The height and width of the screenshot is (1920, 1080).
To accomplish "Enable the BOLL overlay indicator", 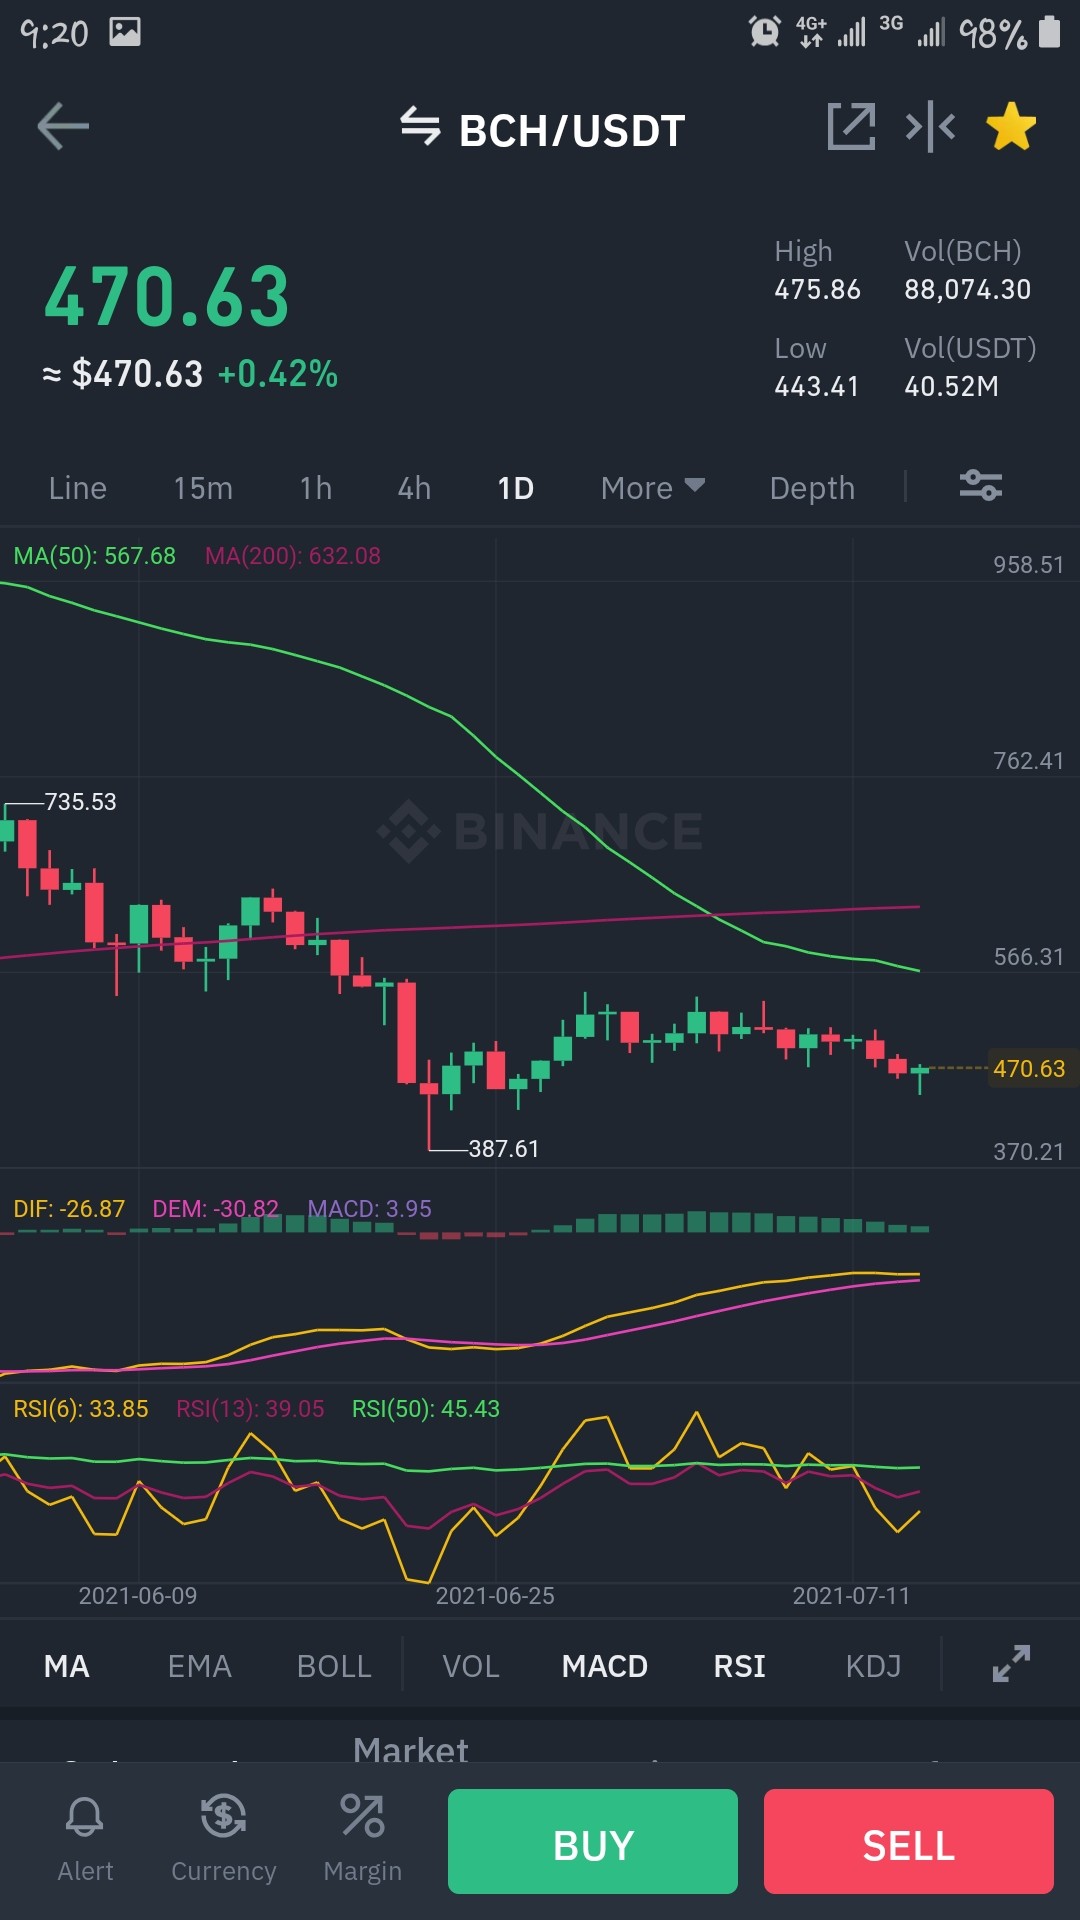I will click(x=334, y=1666).
